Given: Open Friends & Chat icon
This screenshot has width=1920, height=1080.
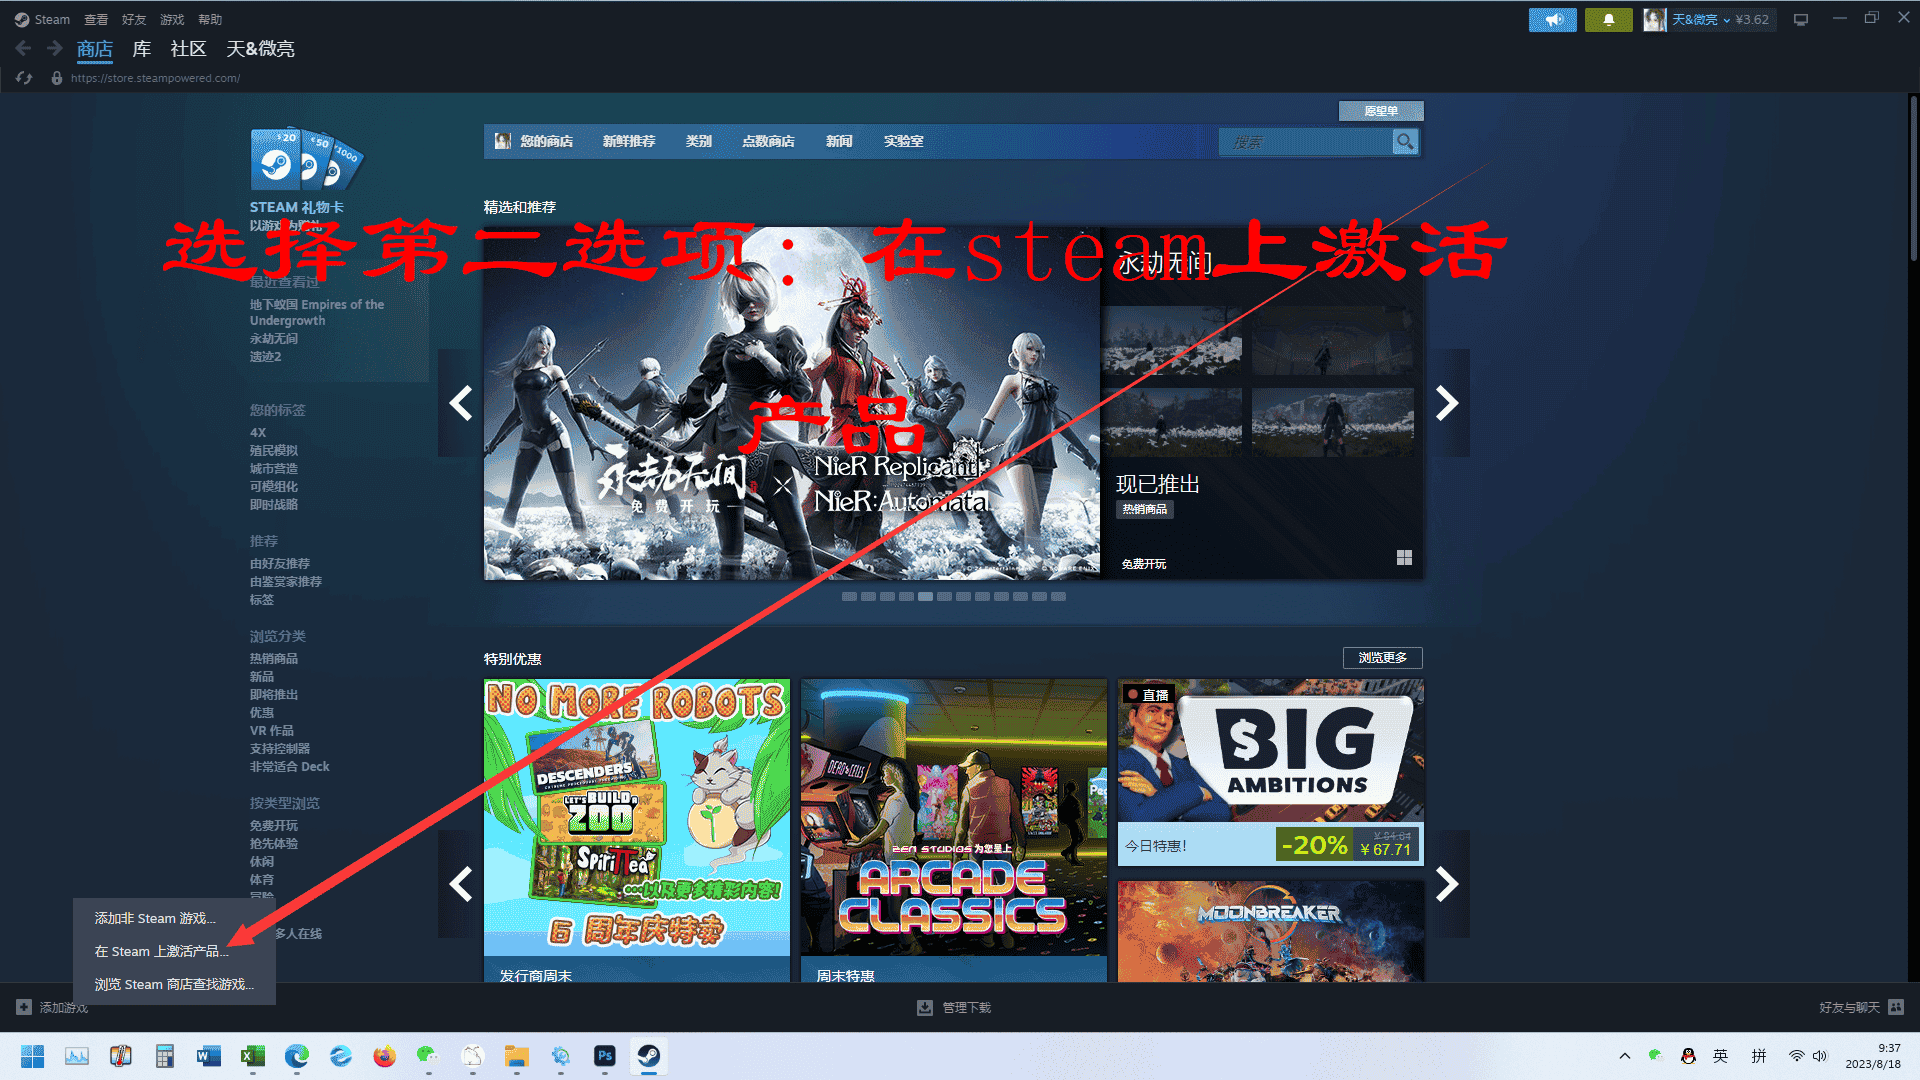Looking at the screenshot, I should (x=1896, y=1007).
